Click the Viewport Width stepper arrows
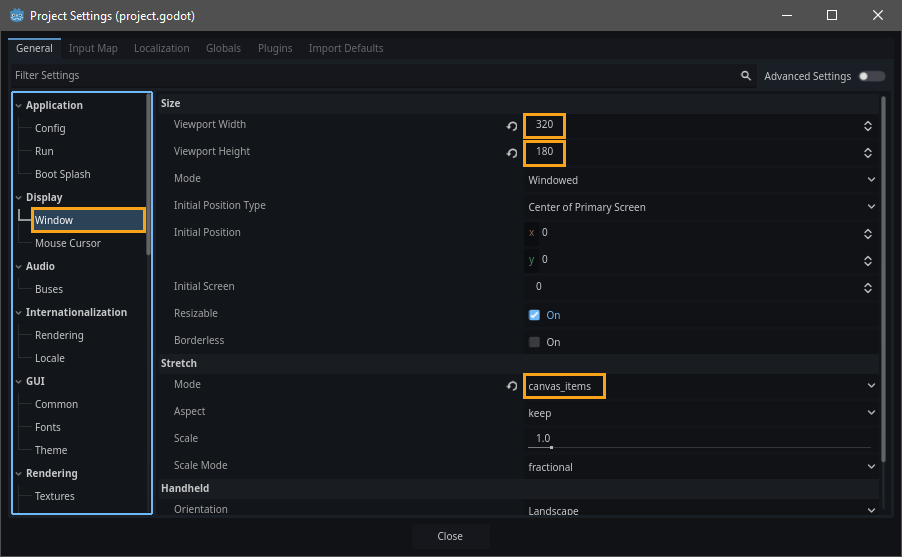The width and height of the screenshot is (902, 557). tap(867, 126)
